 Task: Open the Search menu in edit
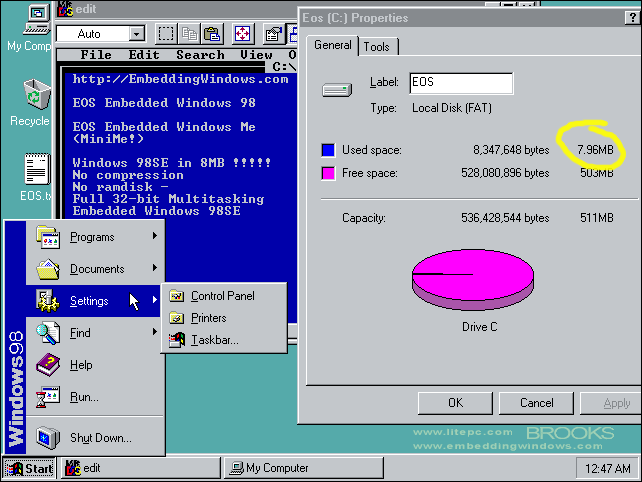[x=200, y=55]
